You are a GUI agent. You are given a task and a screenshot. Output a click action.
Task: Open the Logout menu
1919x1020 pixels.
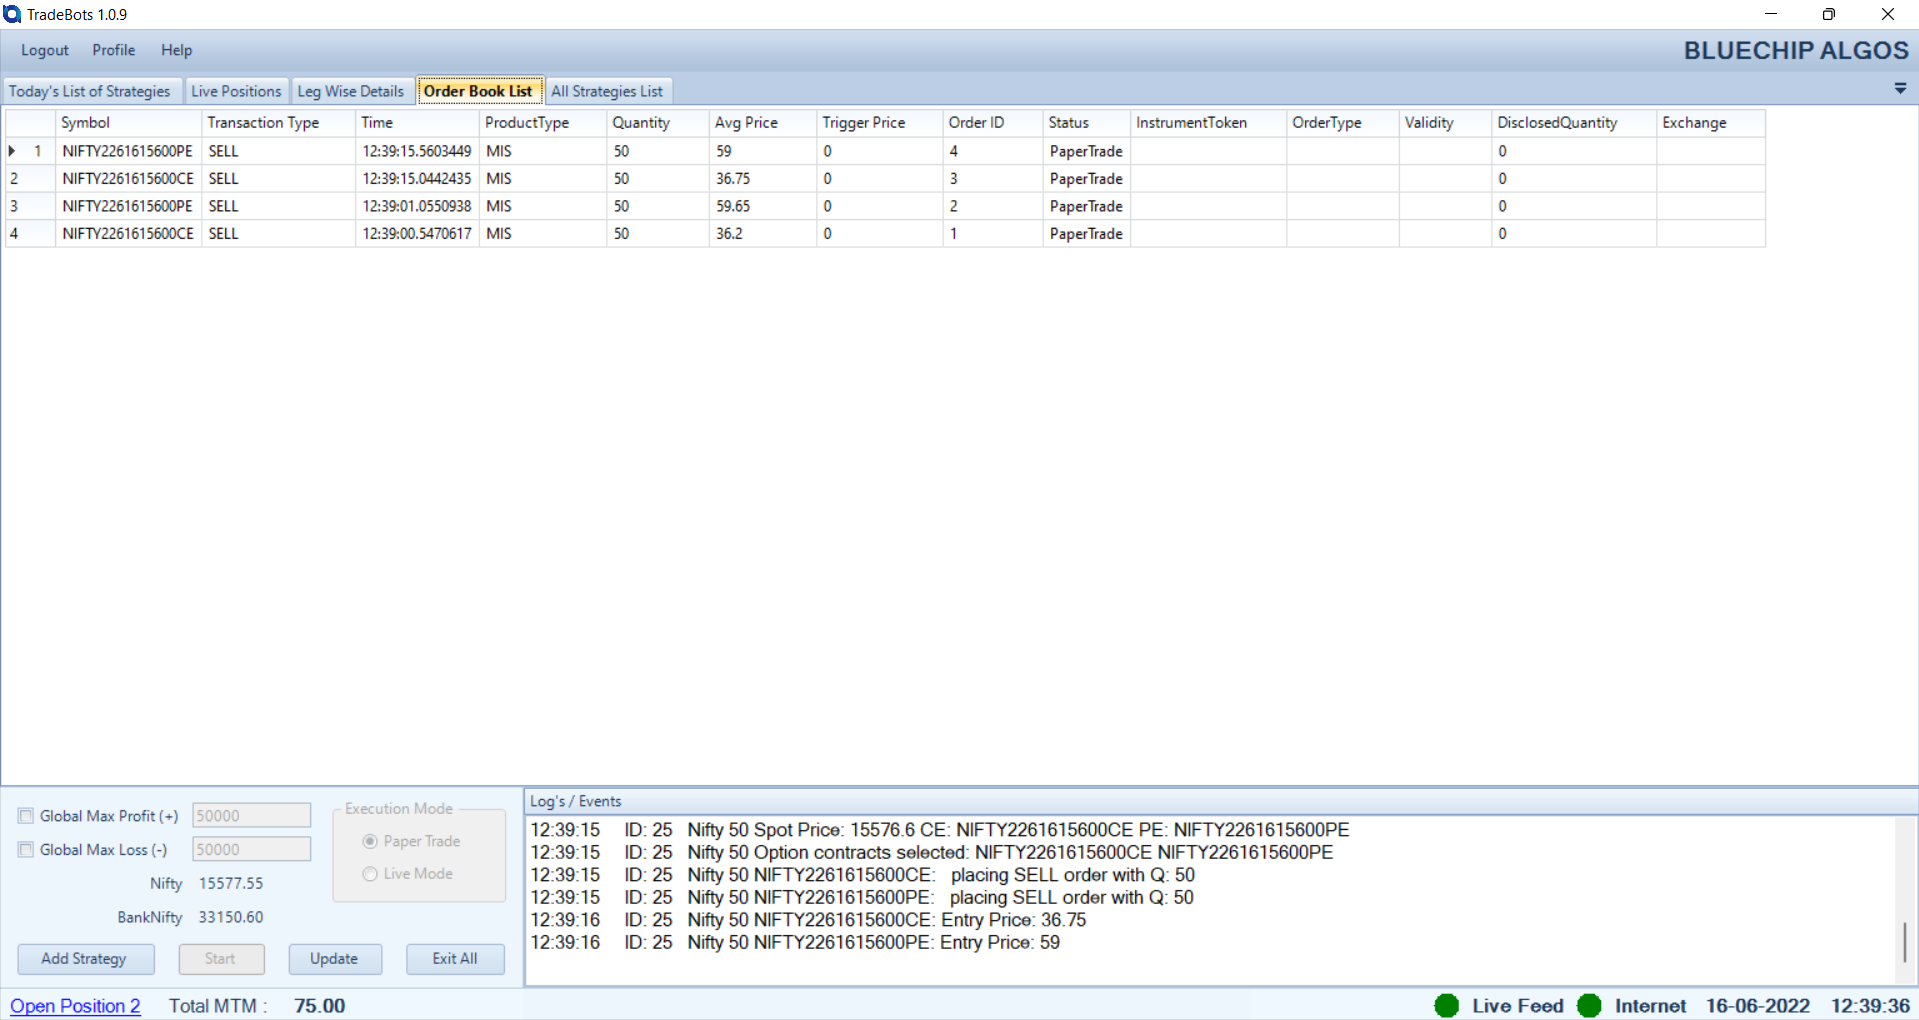(x=45, y=50)
